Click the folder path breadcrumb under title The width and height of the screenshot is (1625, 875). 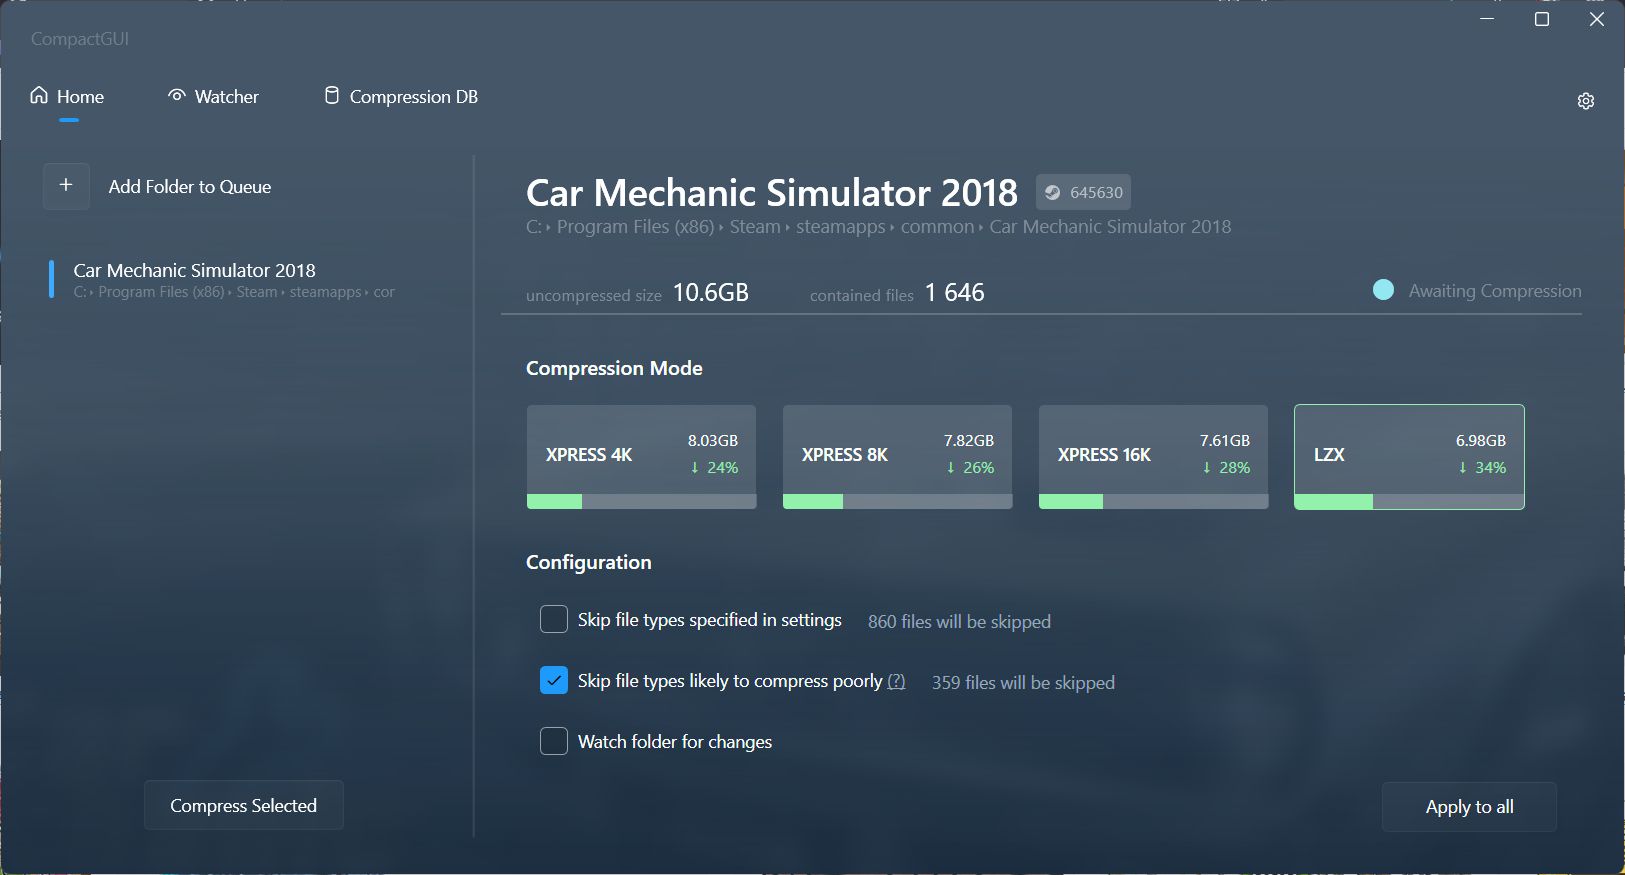click(x=878, y=227)
